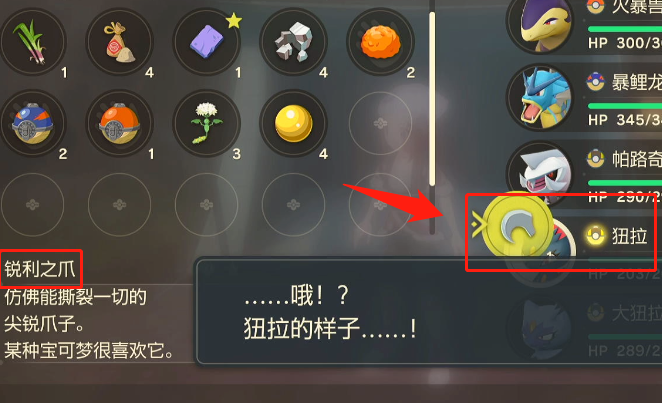Select the green leek item icon
The width and height of the screenshot is (662, 403).
(x=33, y=42)
